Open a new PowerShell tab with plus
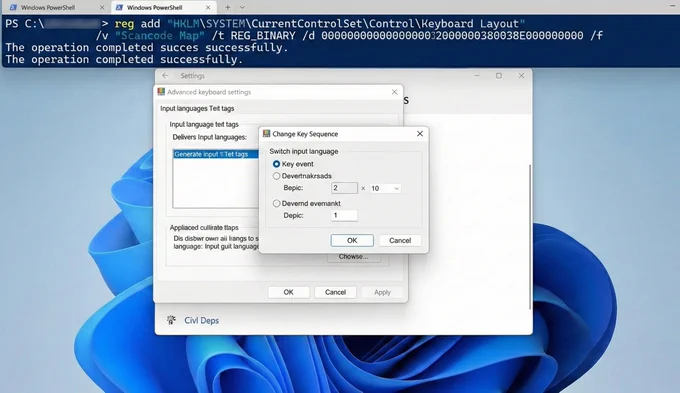The width and height of the screenshot is (680, 393). pyautogui.click(x=228, y=7)
